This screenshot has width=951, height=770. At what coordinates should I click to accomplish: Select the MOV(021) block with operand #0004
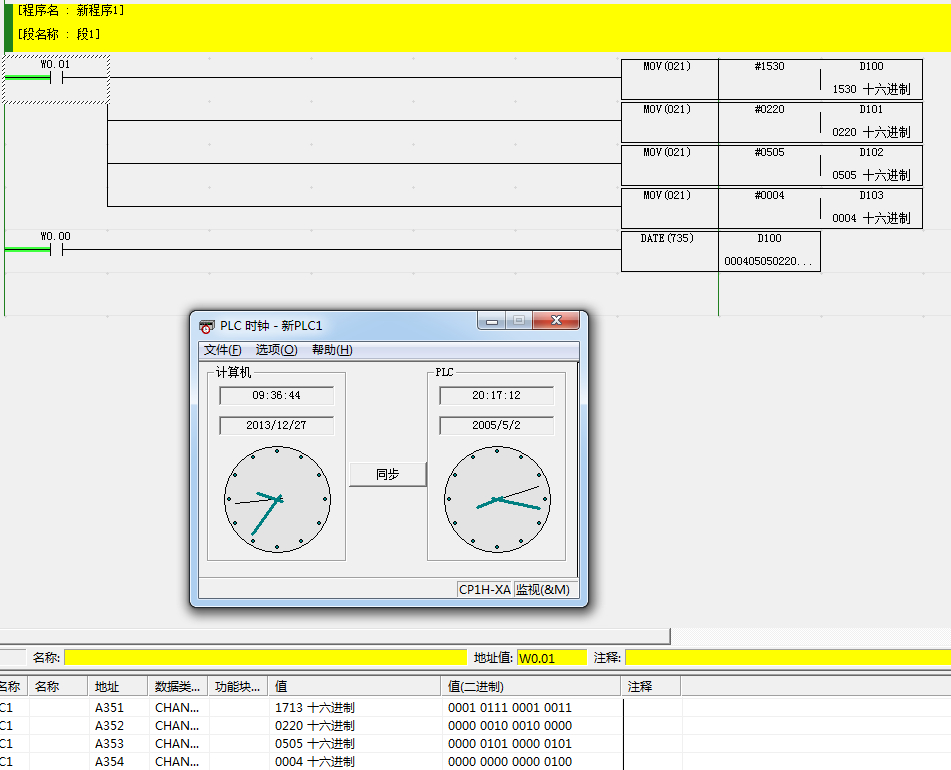click(x=669, y=207)
